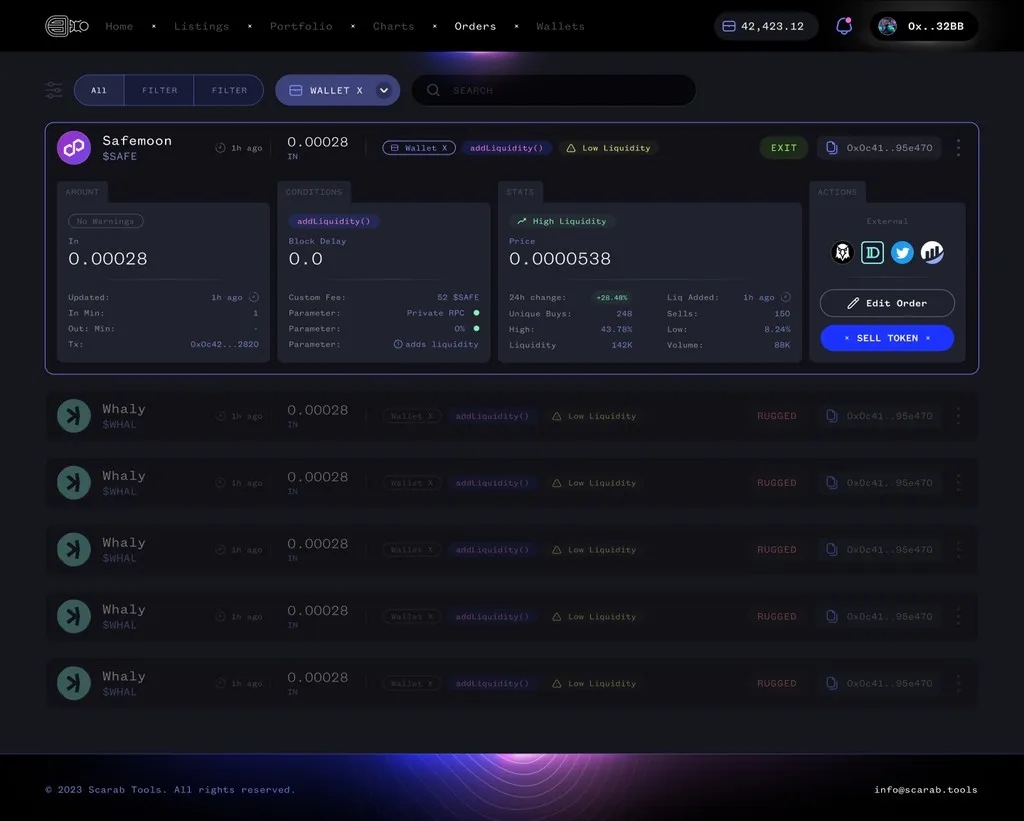This screenshot has height=821, width=1024.
Task: Click the clock icon beside Updated 1h ago
Action: (254, 297)
